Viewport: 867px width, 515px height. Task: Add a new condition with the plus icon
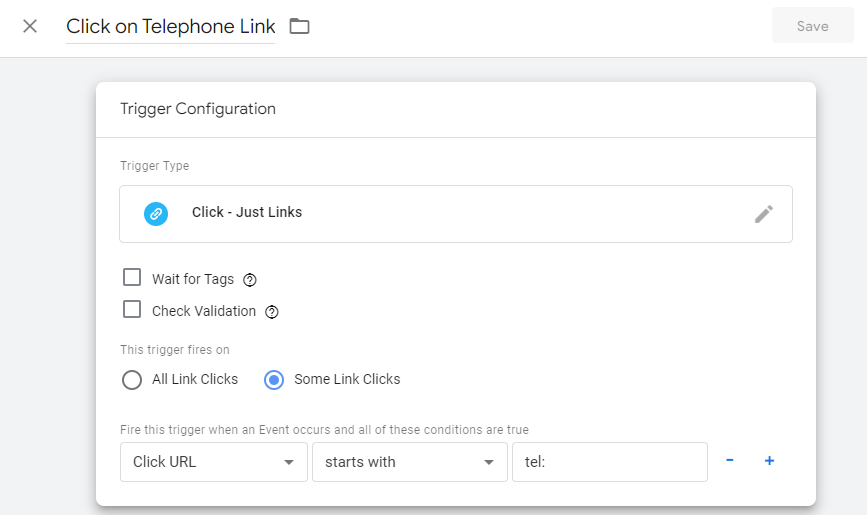(x=769, y=460)
